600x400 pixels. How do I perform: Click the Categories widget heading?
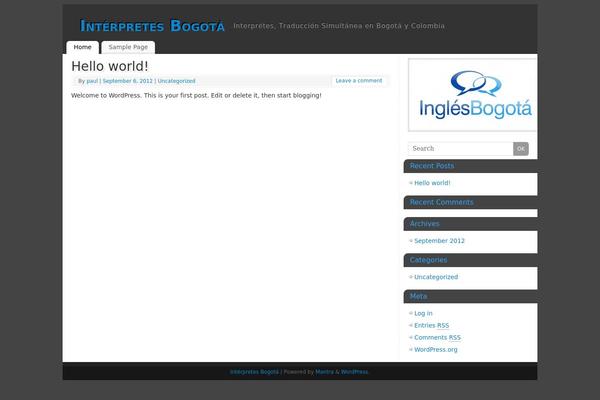point(428,260)
